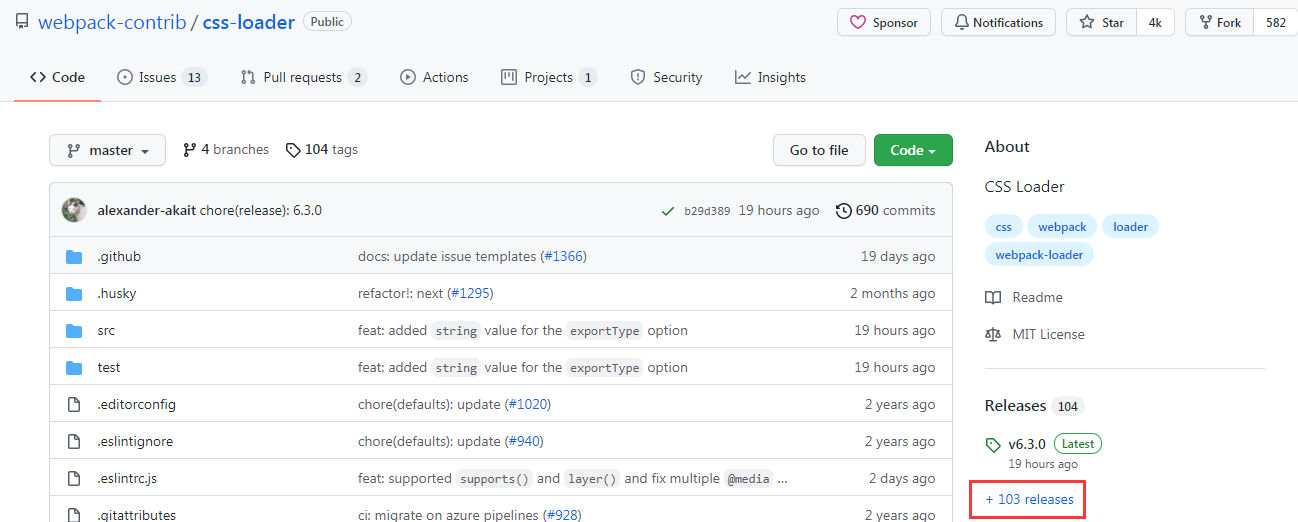Select the webpack topic tag
Screen dimensions: 1298x522
click(x=1062, y=226)
